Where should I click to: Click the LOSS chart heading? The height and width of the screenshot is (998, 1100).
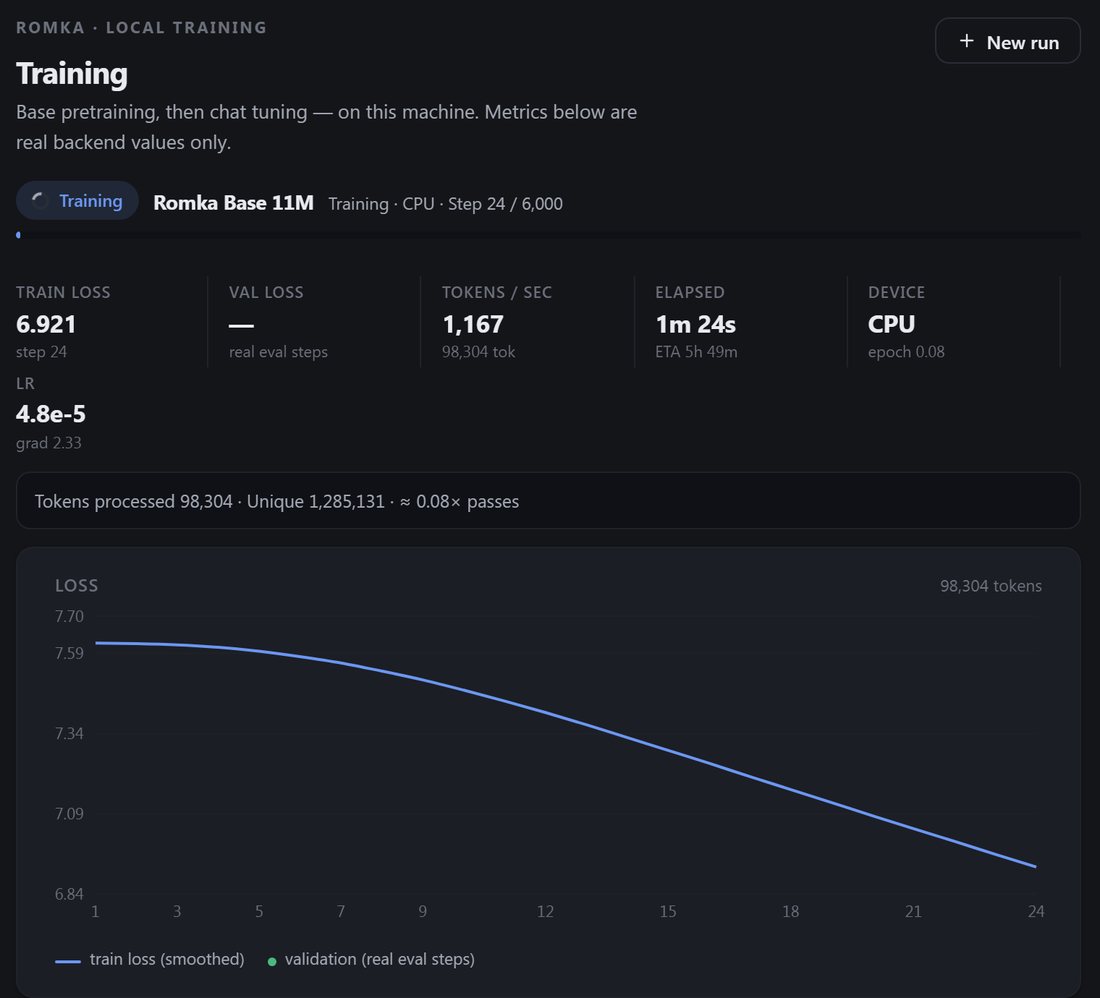pyautogui.click(x=76, y=586)
